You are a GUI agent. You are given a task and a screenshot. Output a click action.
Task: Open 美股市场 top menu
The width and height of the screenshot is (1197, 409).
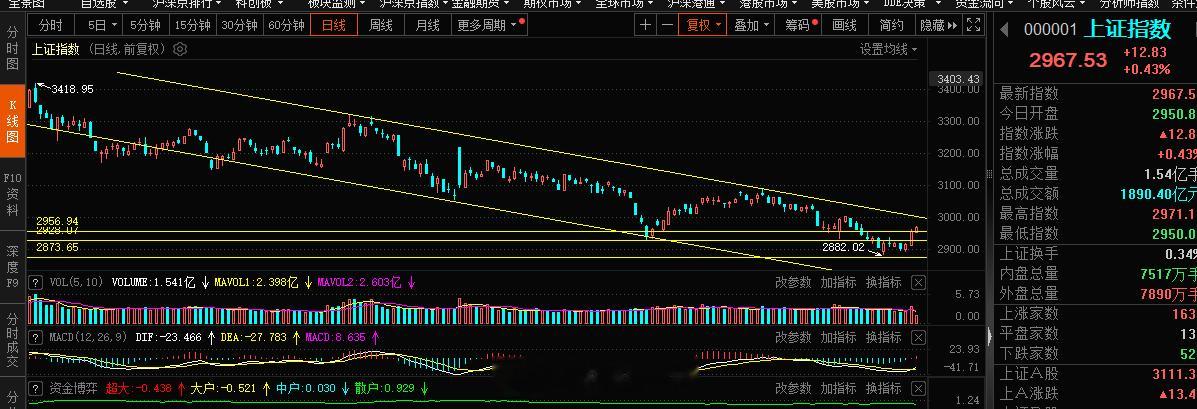840,3
